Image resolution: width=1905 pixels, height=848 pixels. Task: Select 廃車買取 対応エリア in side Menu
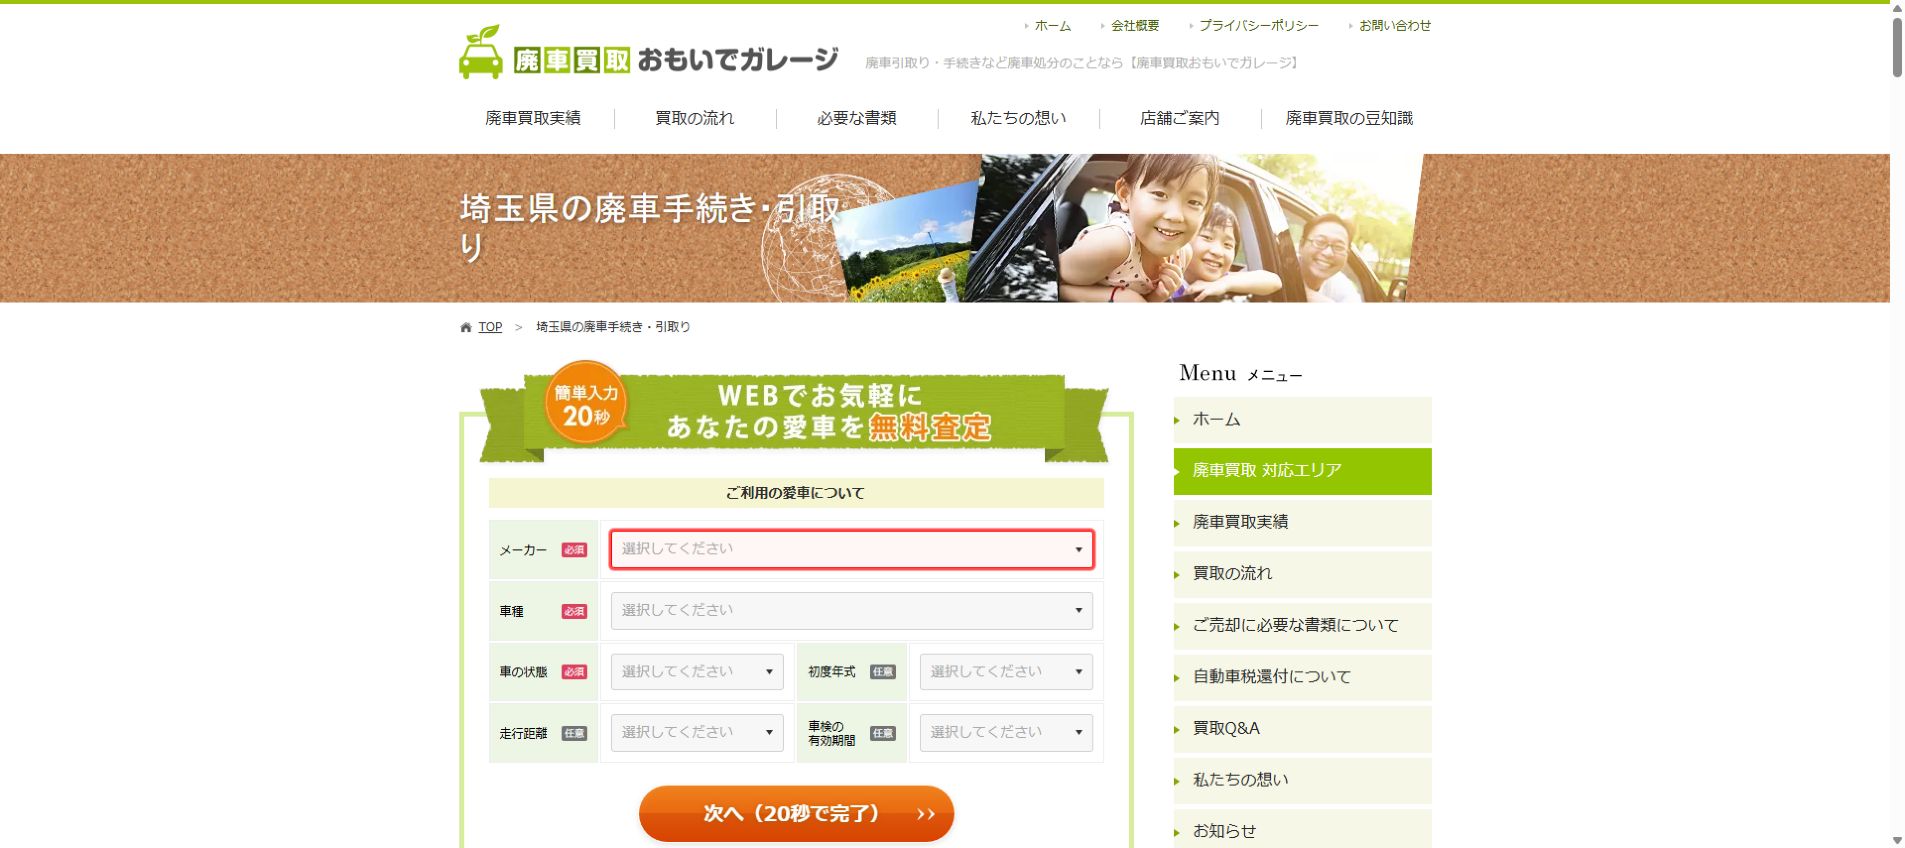tap(1303, 471)
